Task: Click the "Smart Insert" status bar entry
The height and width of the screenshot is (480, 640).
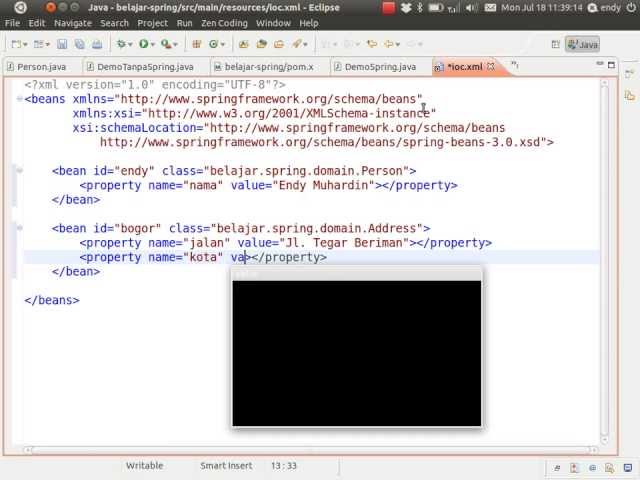Action: [226, 466]
